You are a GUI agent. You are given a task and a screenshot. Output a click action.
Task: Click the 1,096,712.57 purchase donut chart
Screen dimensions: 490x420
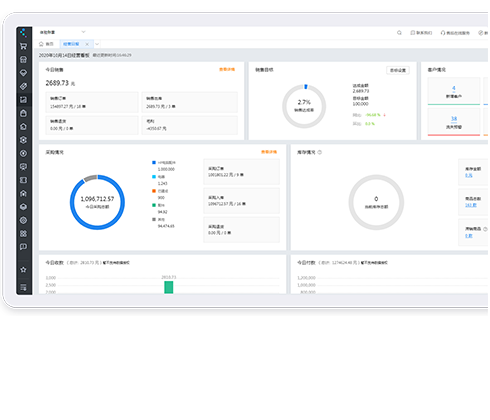pyautogui.click(x=97, y=202)
